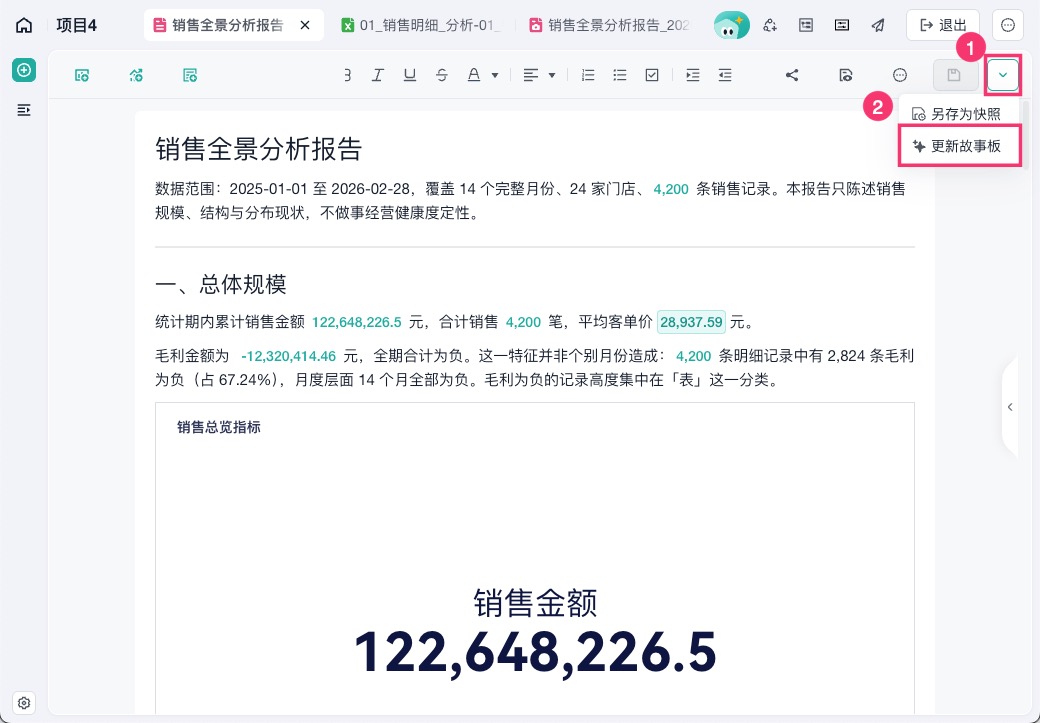Click the text alignment icon

click(x=531, y=75)
